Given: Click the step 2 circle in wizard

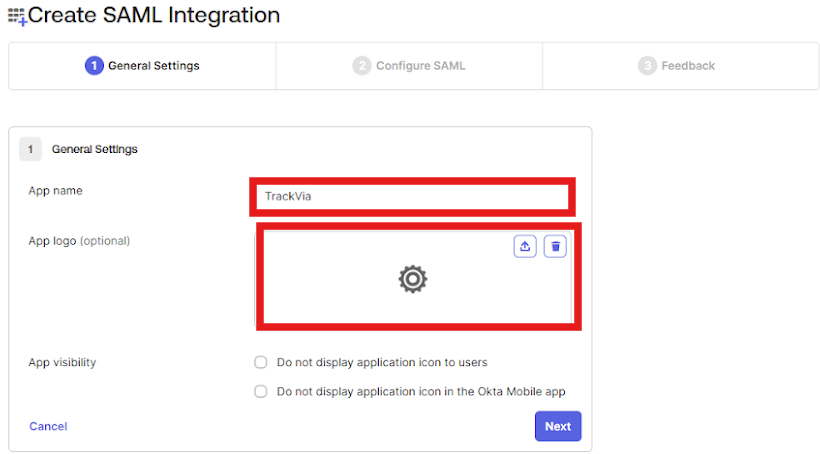Looking at the screenshot, I should tap(361, 66).
